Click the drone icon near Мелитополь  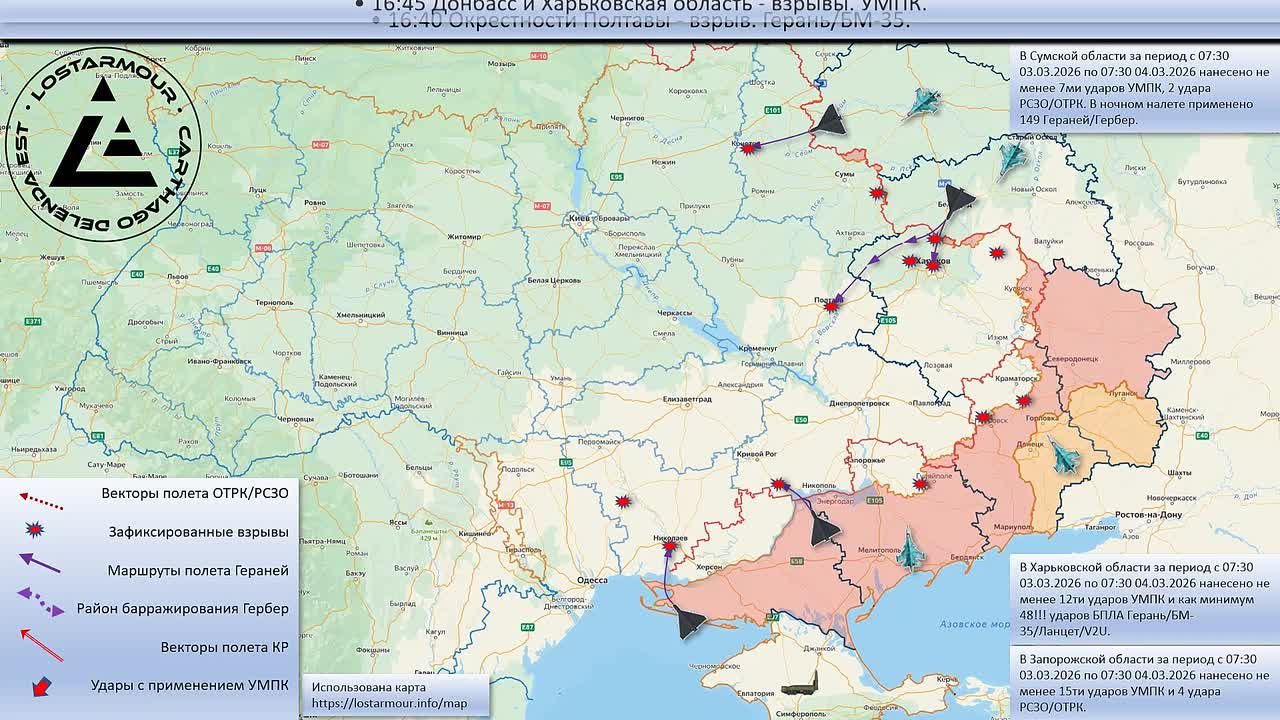tap(912, 550)
